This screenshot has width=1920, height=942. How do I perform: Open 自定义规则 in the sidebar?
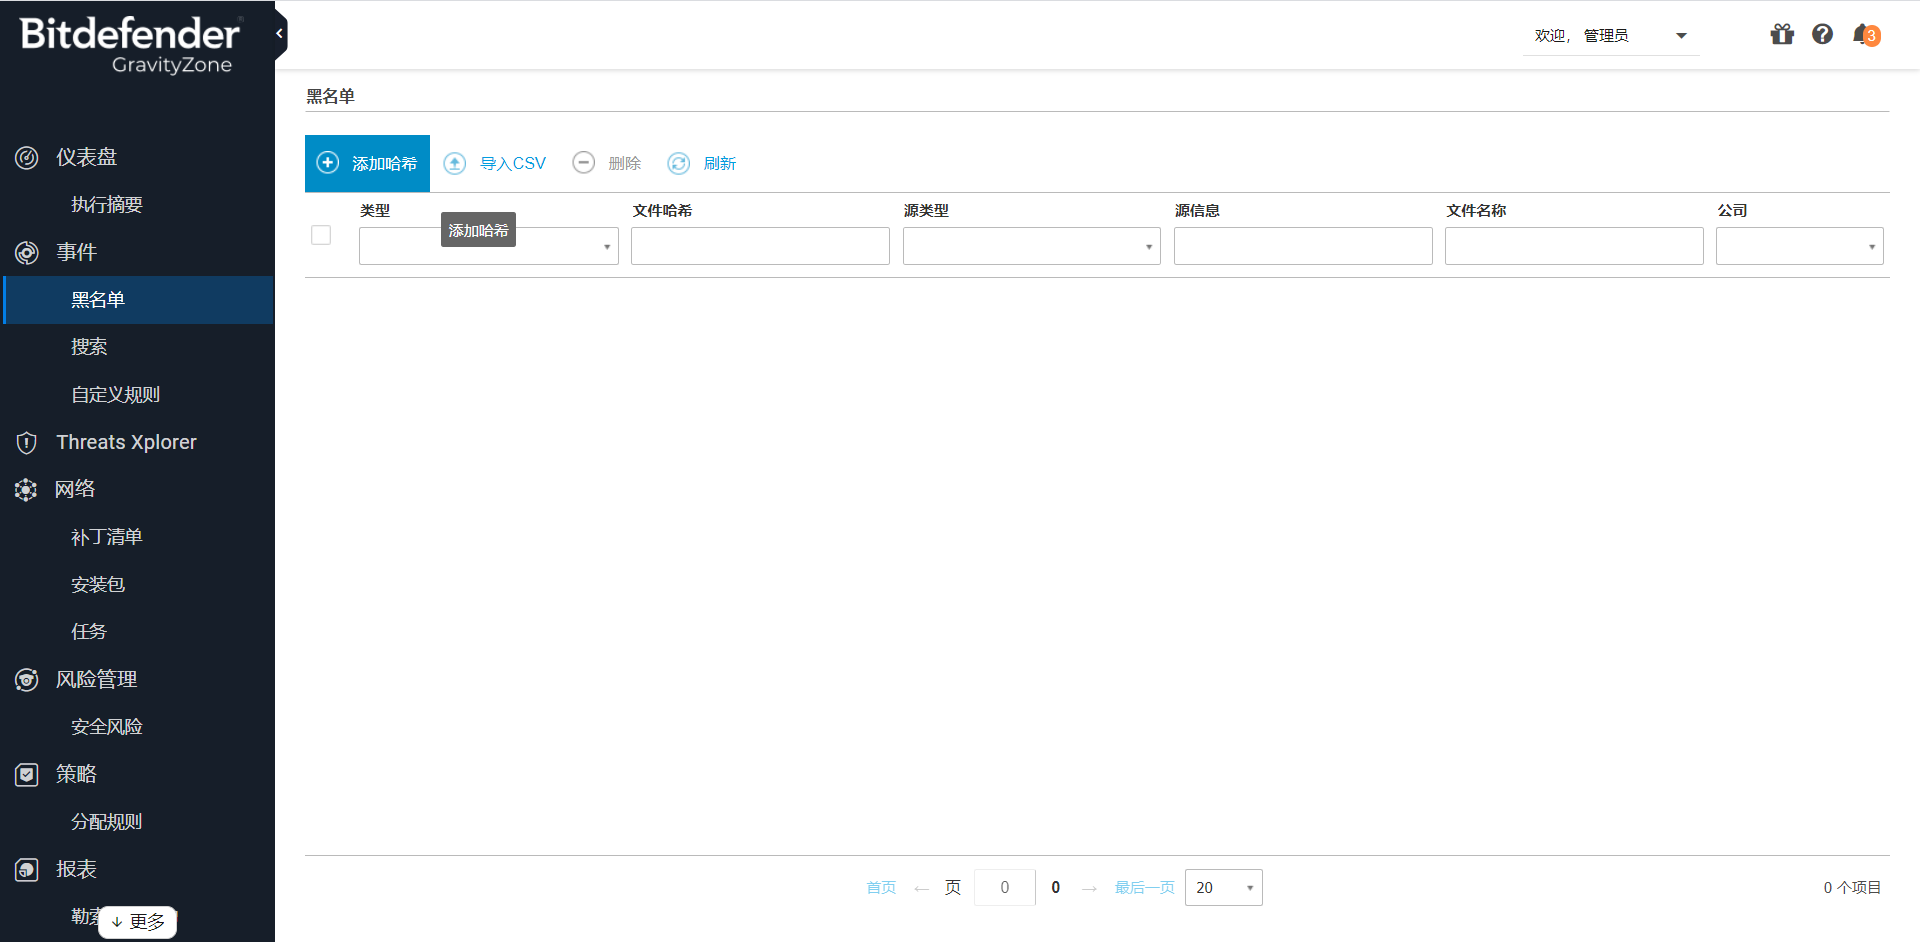tap(116, 395)
